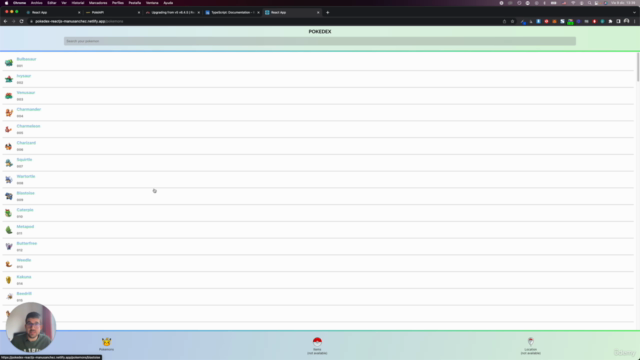Switch to the first React App tab
This screenshot has height=360, width=640.
[x=52, y=12]
